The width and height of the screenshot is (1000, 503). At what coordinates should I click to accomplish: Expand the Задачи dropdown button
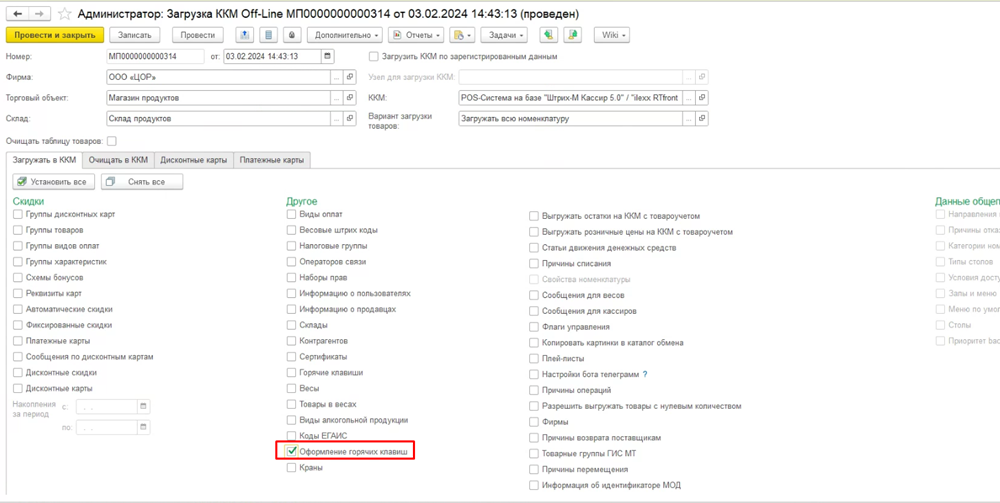(x=506, y=35)
